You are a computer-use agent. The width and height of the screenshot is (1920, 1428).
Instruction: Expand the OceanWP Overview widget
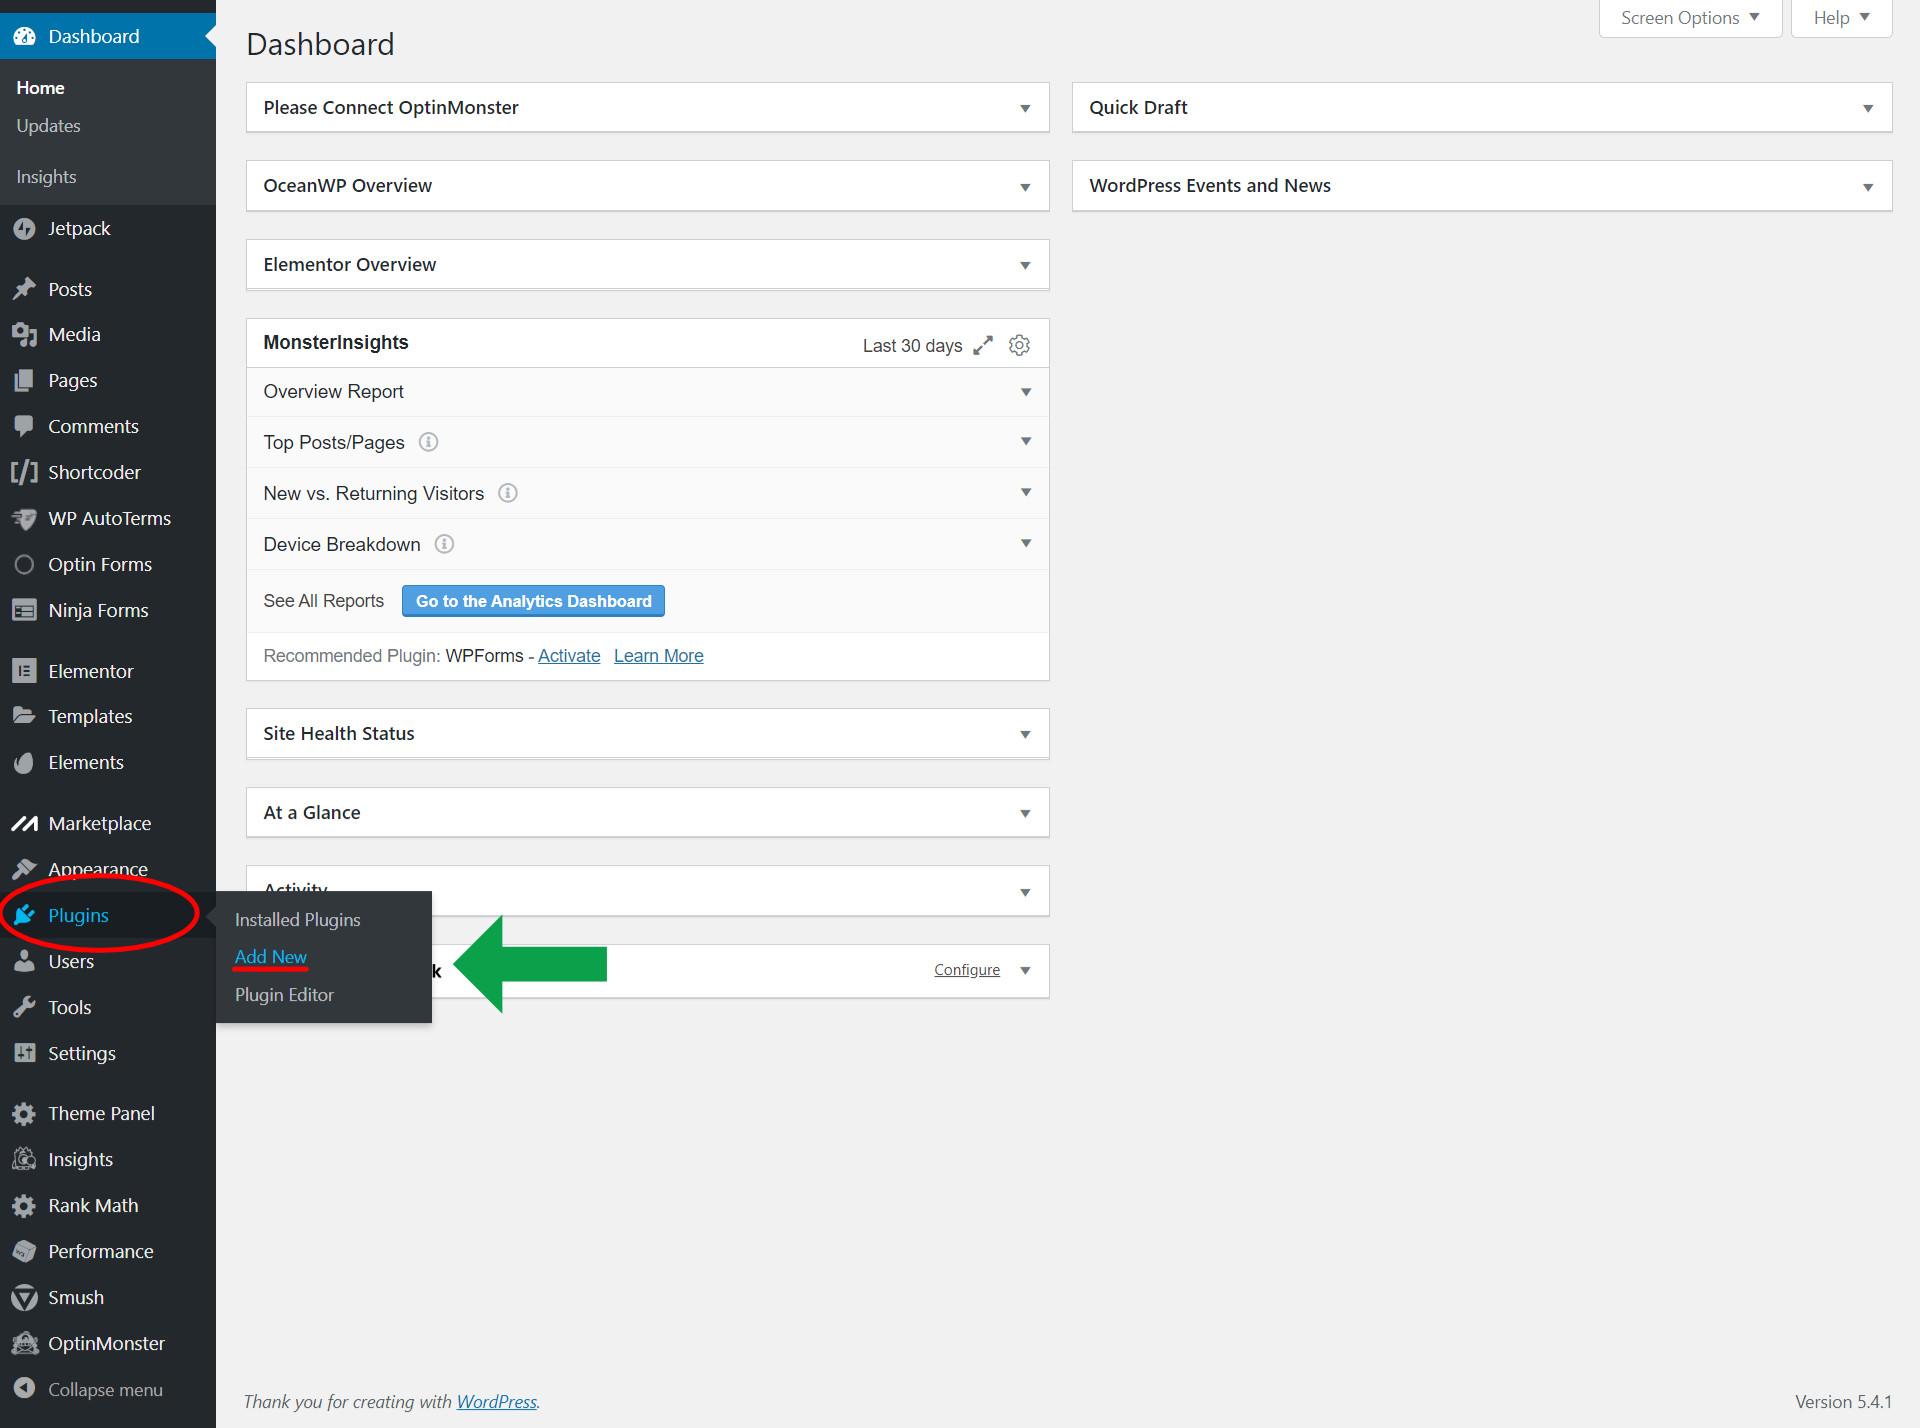coord(1025,187)
